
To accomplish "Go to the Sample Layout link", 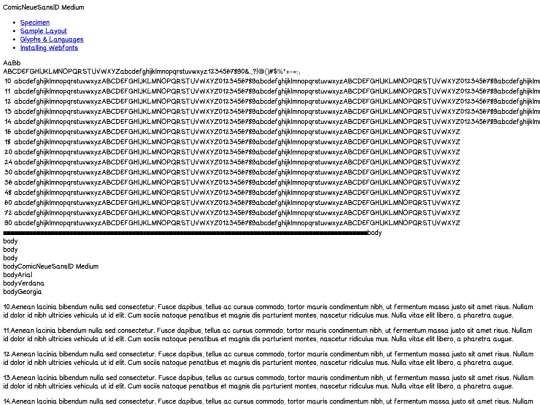I will click(x=43, y=31).
